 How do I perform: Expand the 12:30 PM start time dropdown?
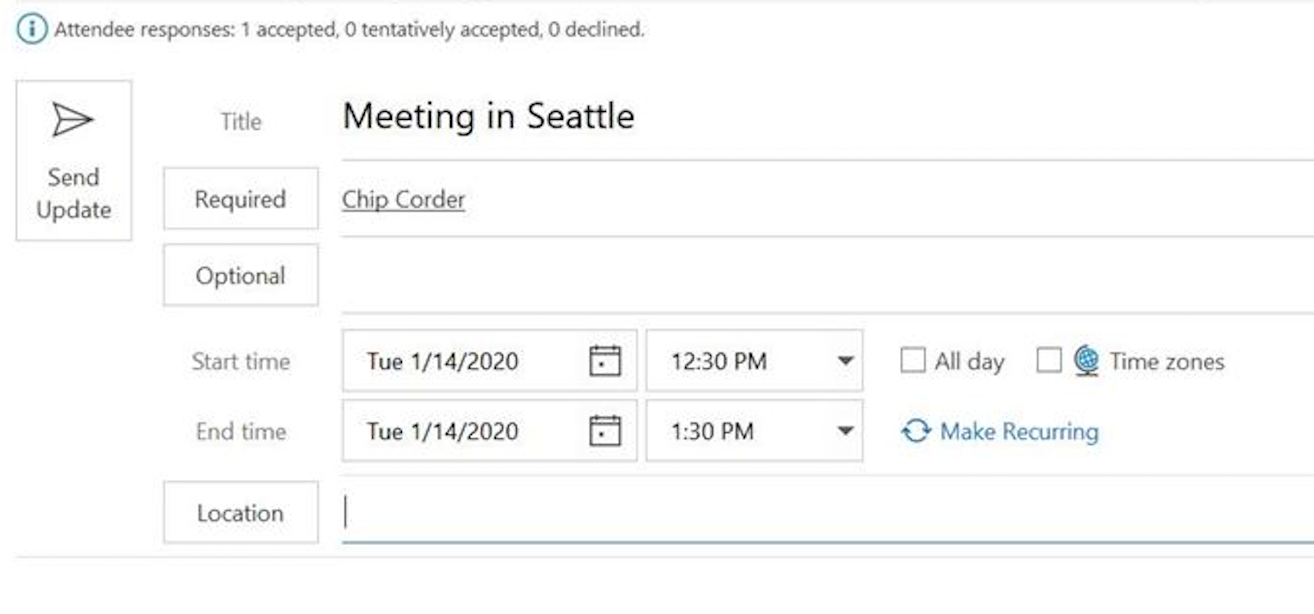[x=845, y=361]
